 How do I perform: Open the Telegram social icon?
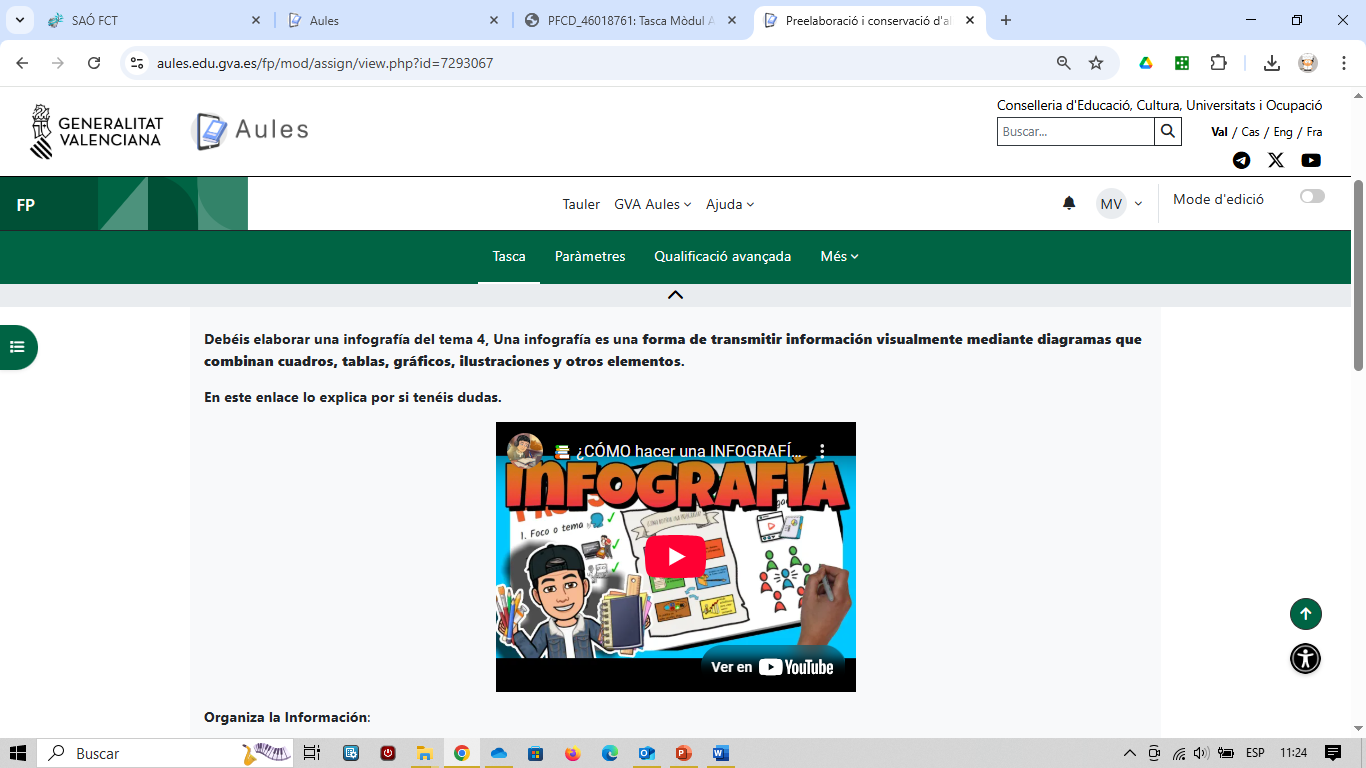[1241, 160]
